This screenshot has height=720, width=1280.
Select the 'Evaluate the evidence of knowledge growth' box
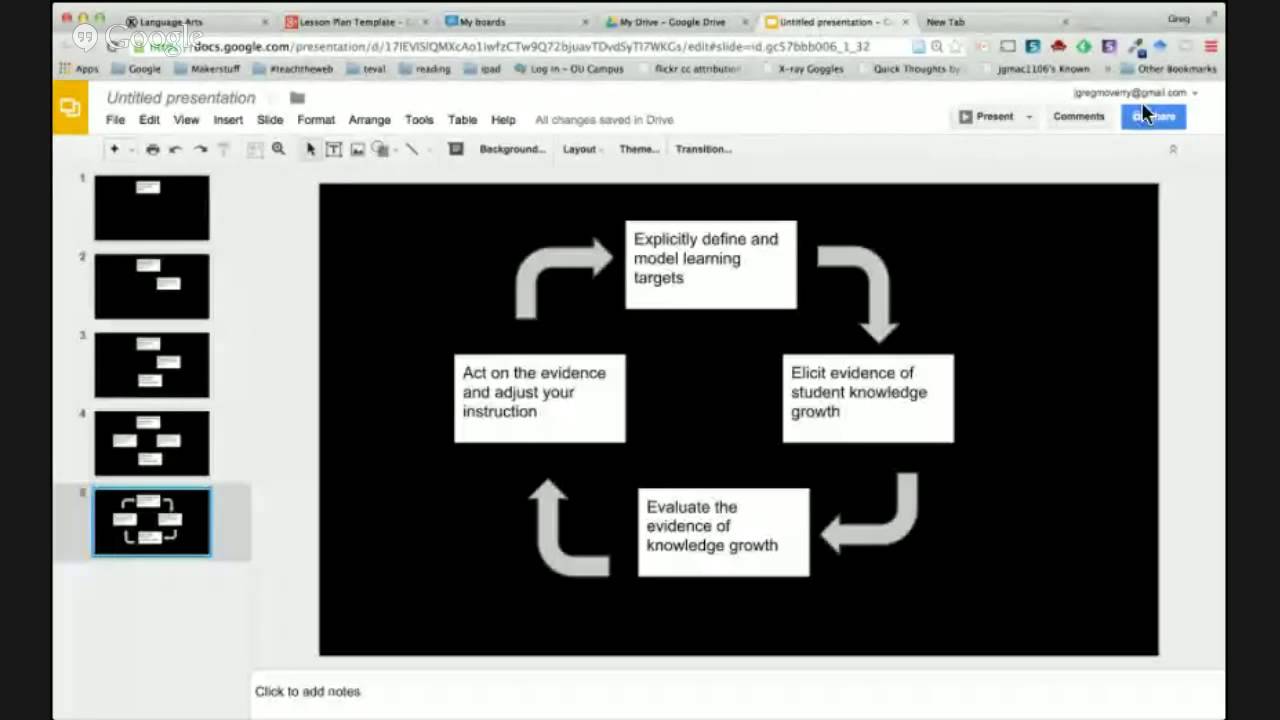point(724,532)
